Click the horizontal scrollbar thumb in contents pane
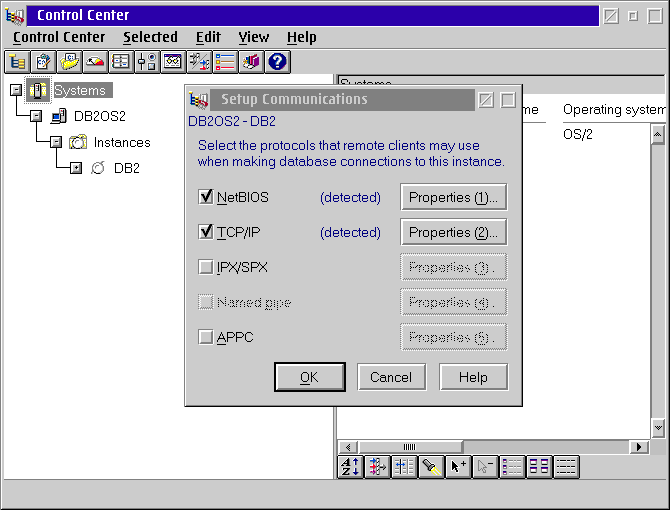Image resolution: width=670 pixels, height=510 pixels. click(410, 447)
